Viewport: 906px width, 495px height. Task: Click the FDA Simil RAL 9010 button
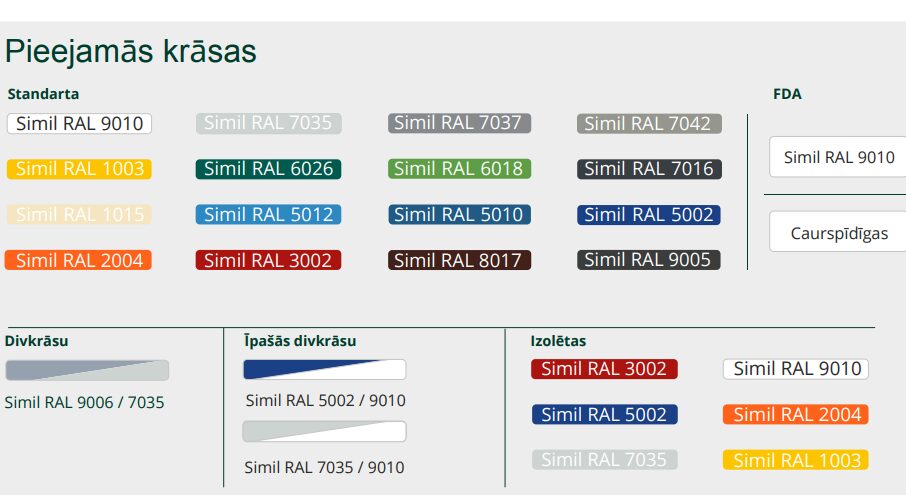838,157
